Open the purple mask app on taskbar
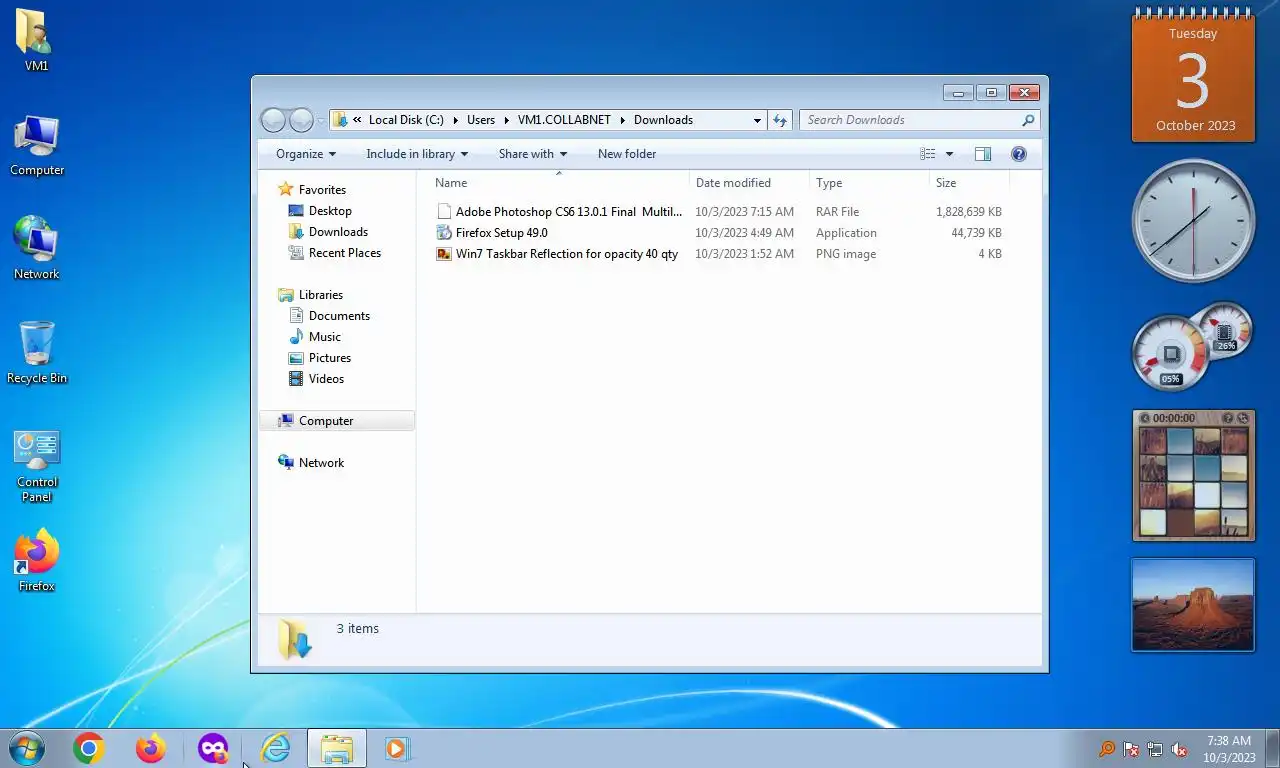Screen dimensions: 1280x768 (213, 748)
